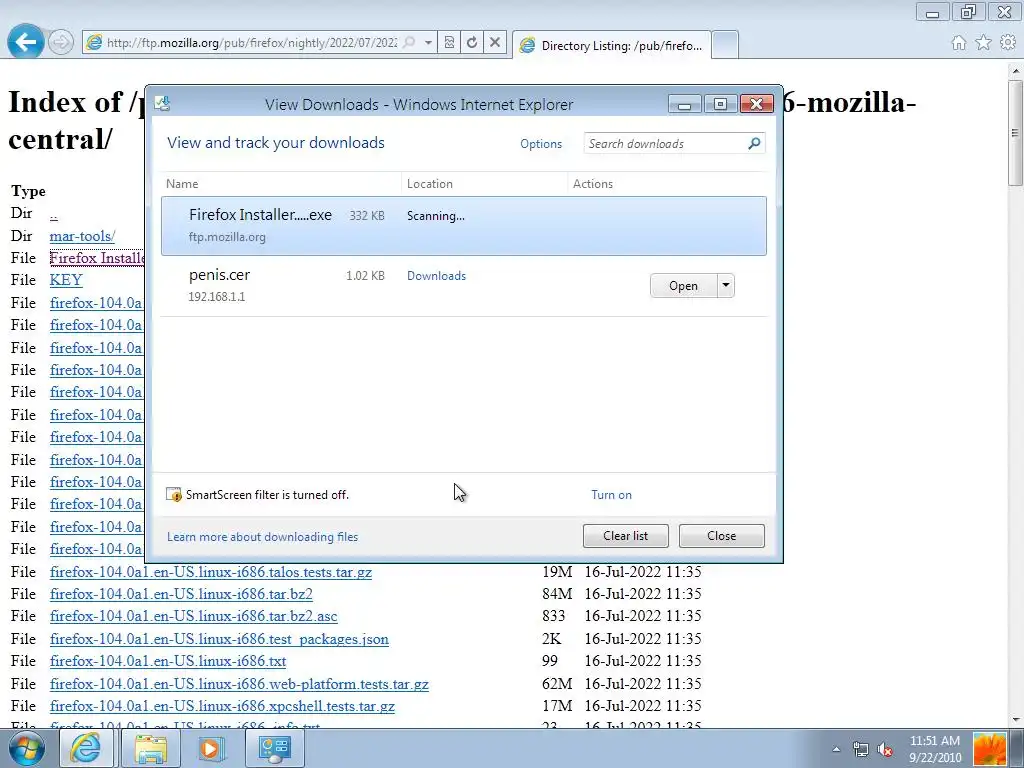The image size is (1024, 768).
Task: Open Windows Explorer from the taskbar
Action: 151,748
